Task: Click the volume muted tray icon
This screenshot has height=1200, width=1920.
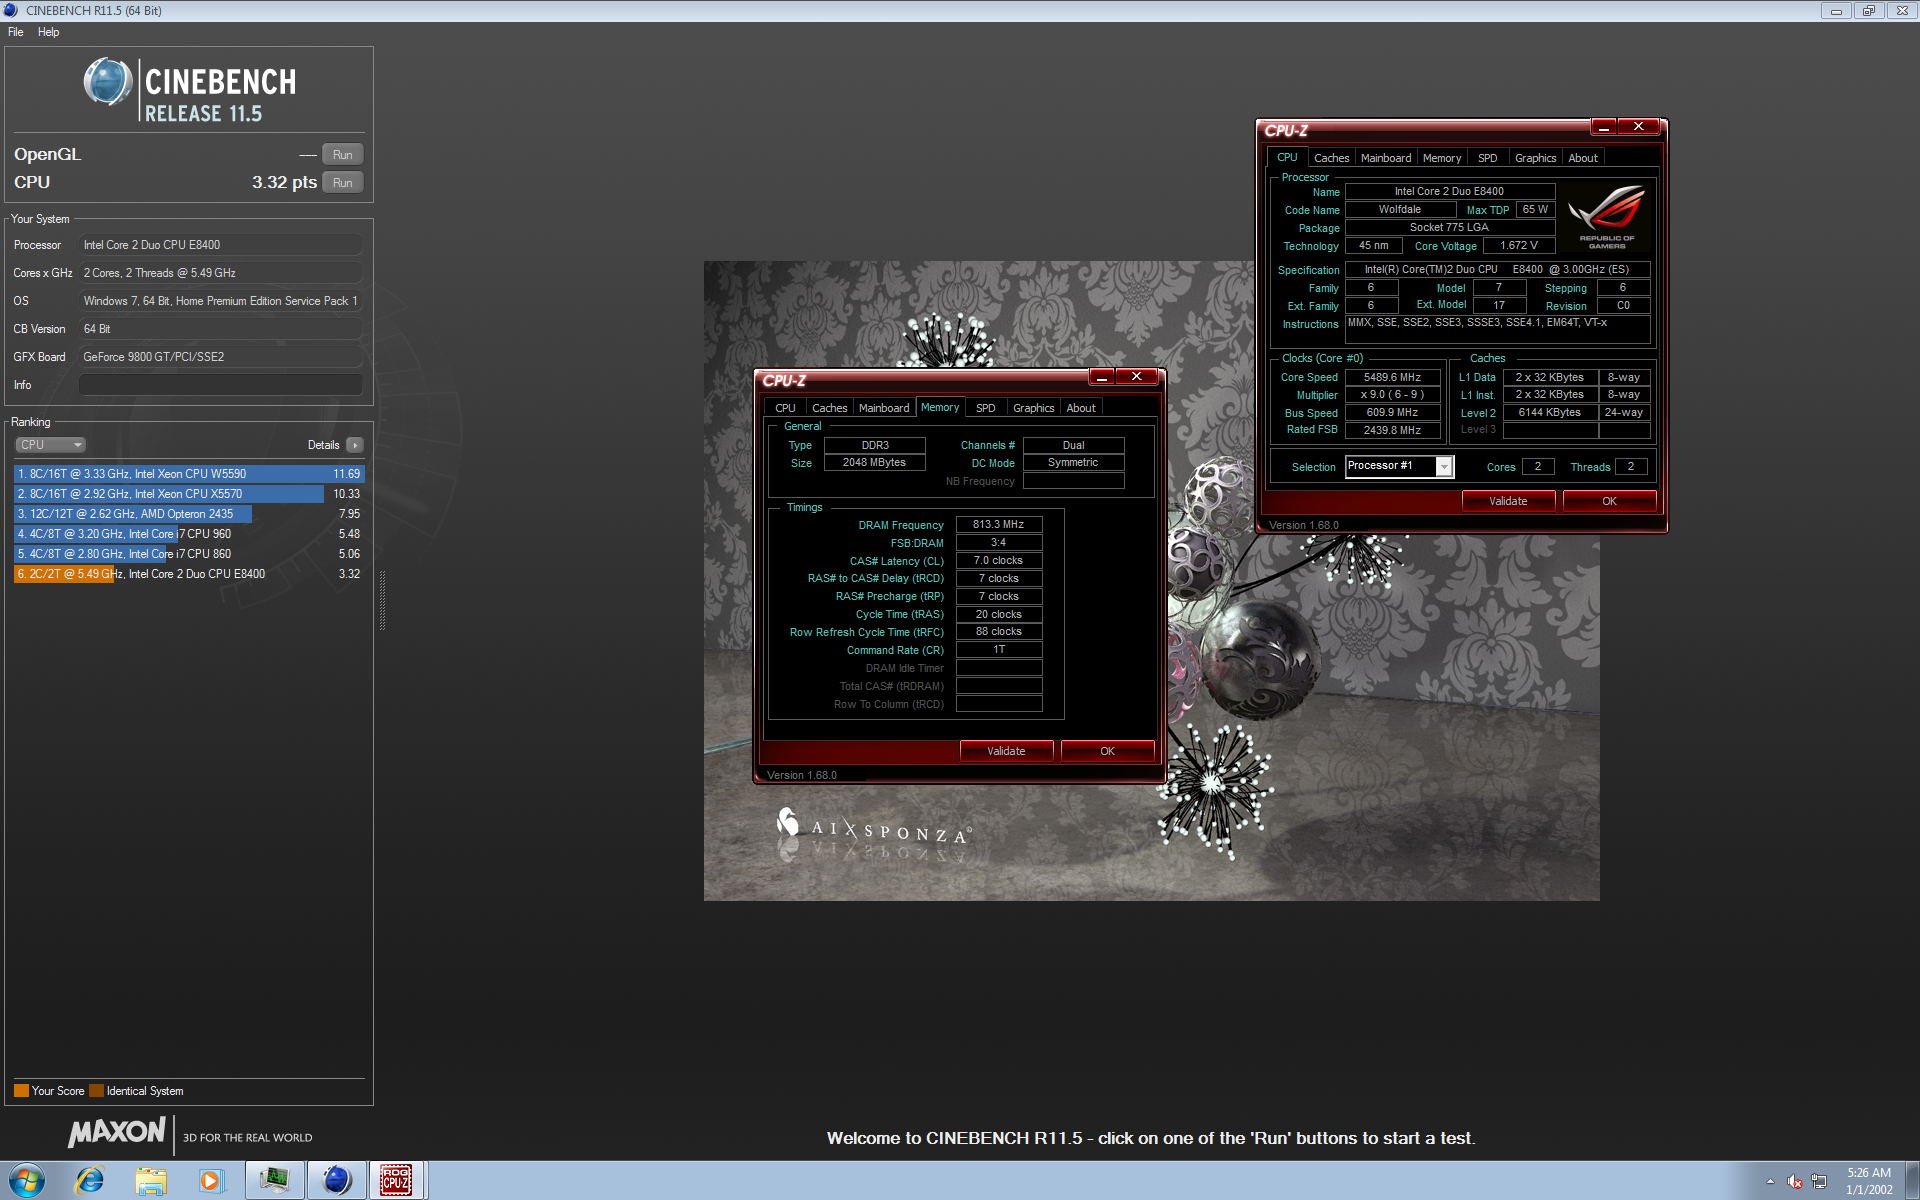Action: point(1795,1181)
